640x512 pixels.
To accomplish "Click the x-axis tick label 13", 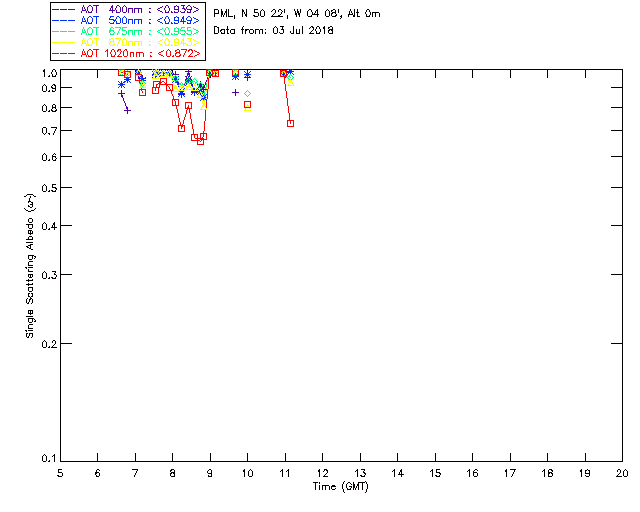I will (360, 473).
